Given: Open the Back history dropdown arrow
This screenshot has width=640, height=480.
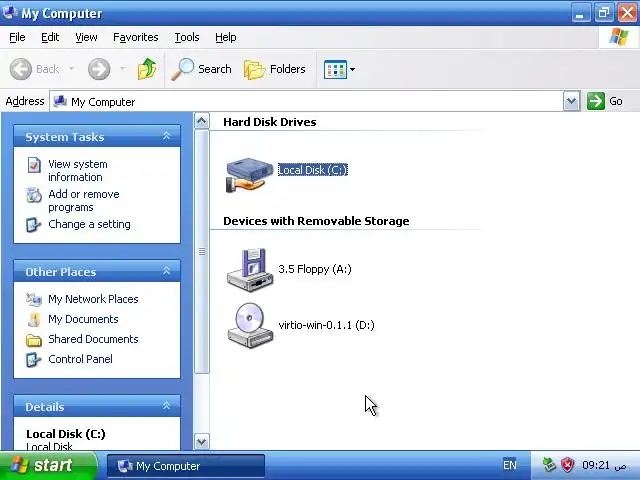Looking at the screenshot, I should [x=72, y=69].
